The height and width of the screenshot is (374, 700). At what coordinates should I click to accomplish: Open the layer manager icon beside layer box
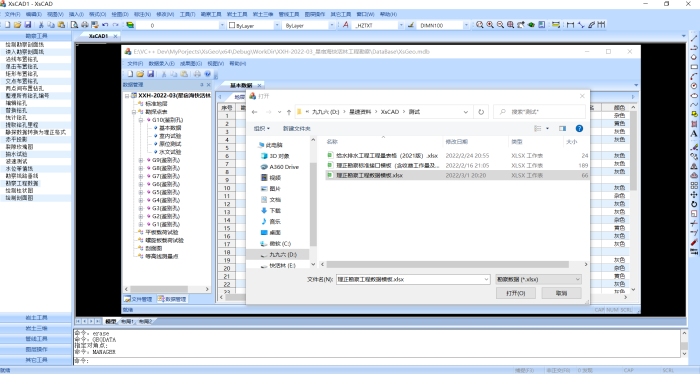pyautogui.click(x=130, y=25)
